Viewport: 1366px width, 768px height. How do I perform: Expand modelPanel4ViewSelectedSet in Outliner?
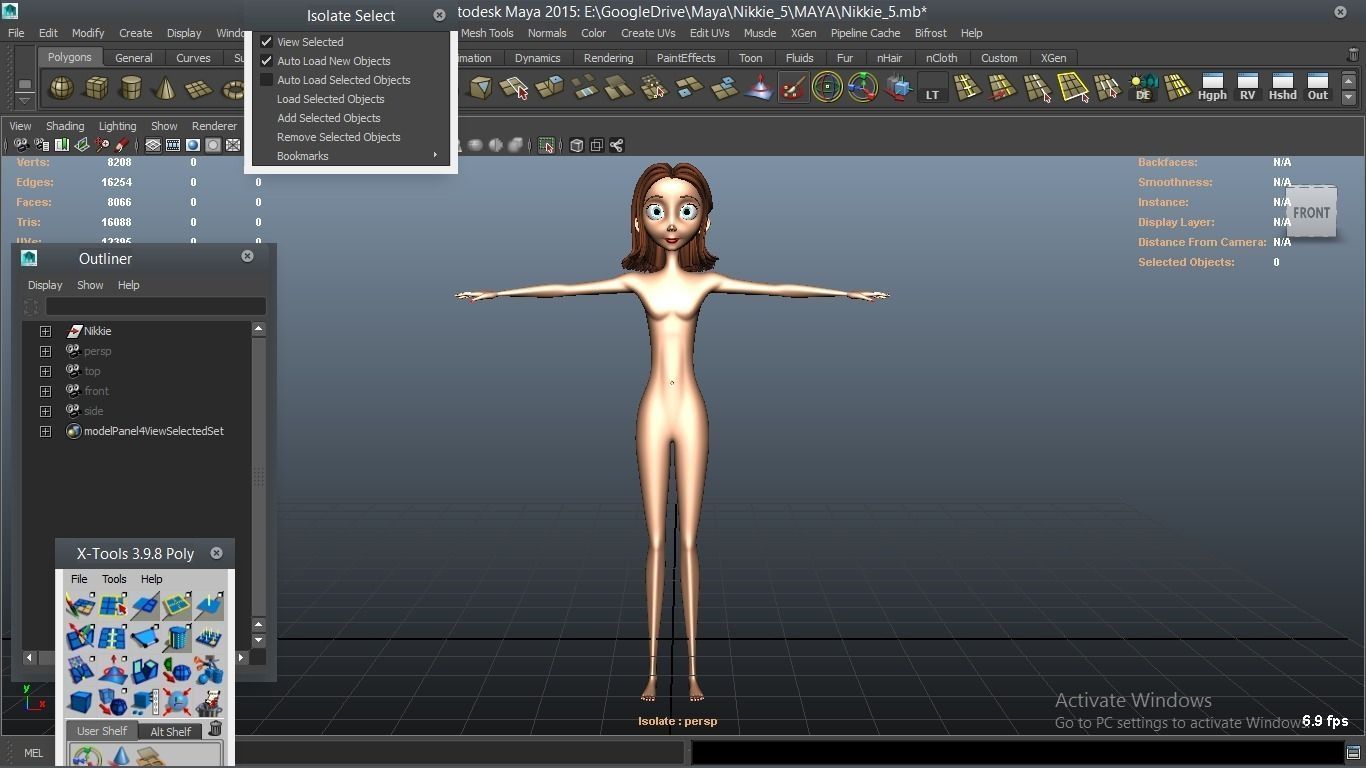tap(45, 431)
